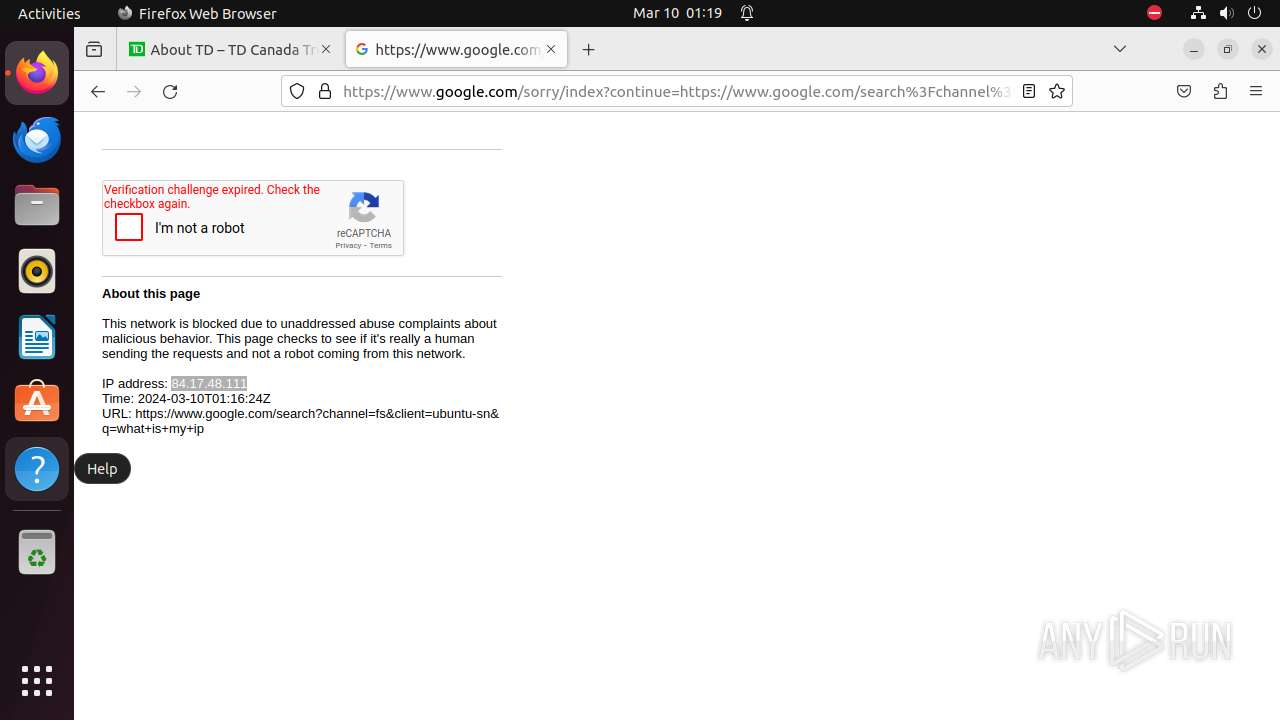
Task: Toggle reader view icon
Action: click(1028, 91)
